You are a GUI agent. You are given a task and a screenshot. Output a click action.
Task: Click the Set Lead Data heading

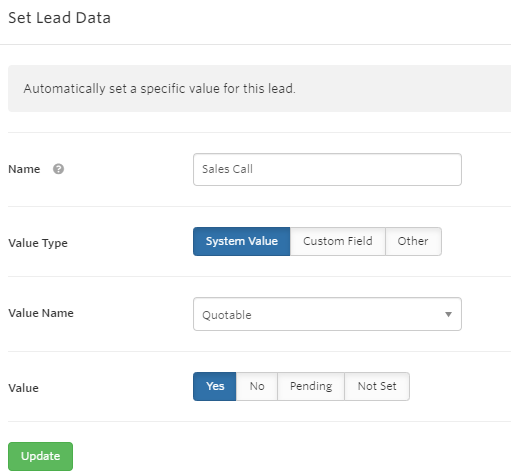tap(59, 18)
